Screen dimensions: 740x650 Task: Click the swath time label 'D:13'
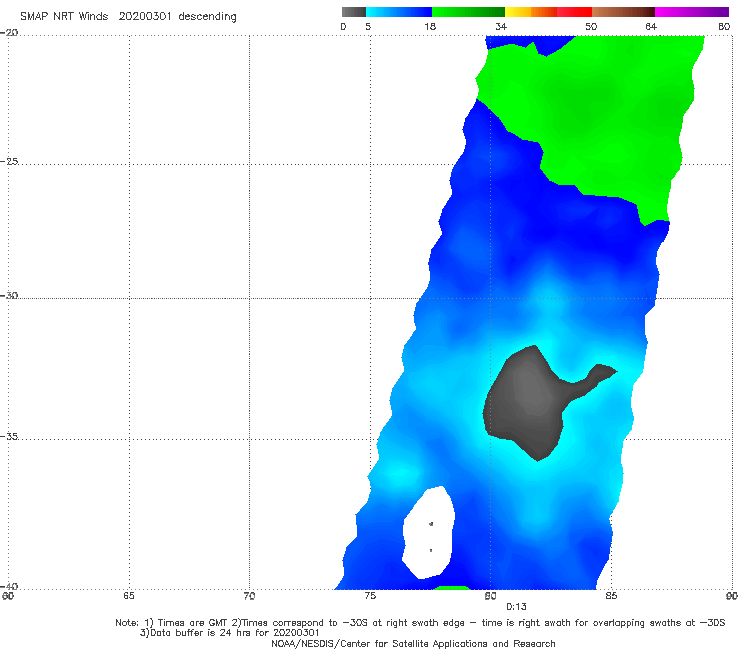516,607
